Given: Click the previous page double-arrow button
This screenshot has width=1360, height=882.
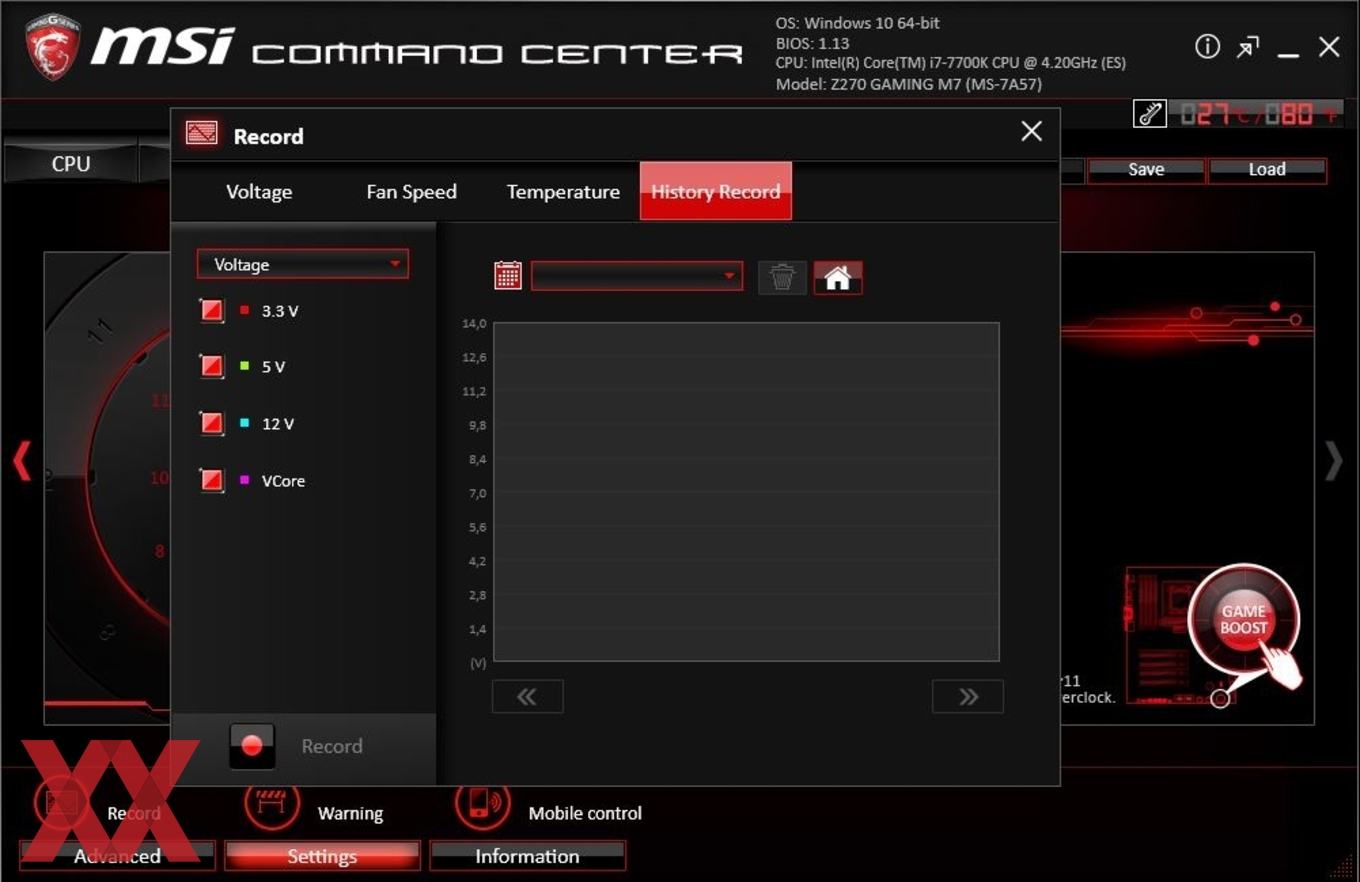Looking at the screenshot, I should [x=527, y=697].
